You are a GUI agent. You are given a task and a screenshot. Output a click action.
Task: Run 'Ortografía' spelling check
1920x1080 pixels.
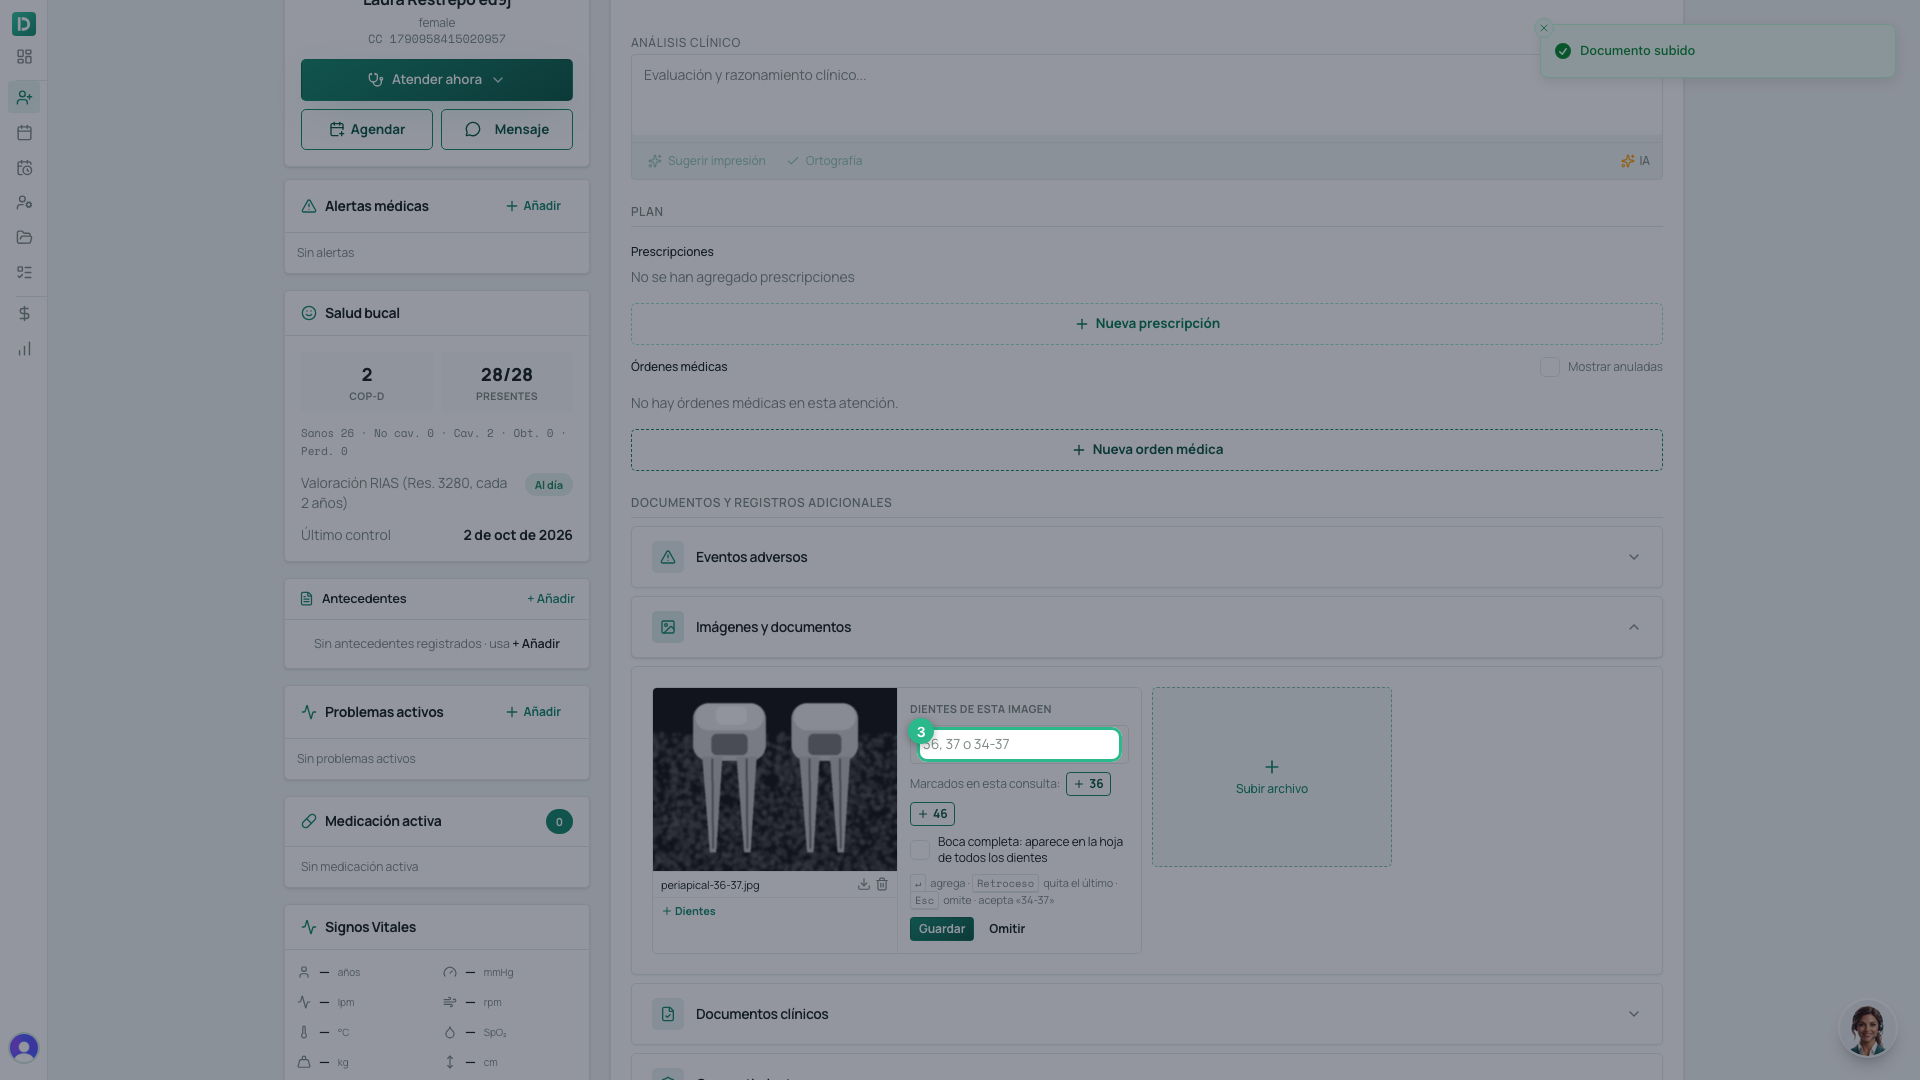824,161
